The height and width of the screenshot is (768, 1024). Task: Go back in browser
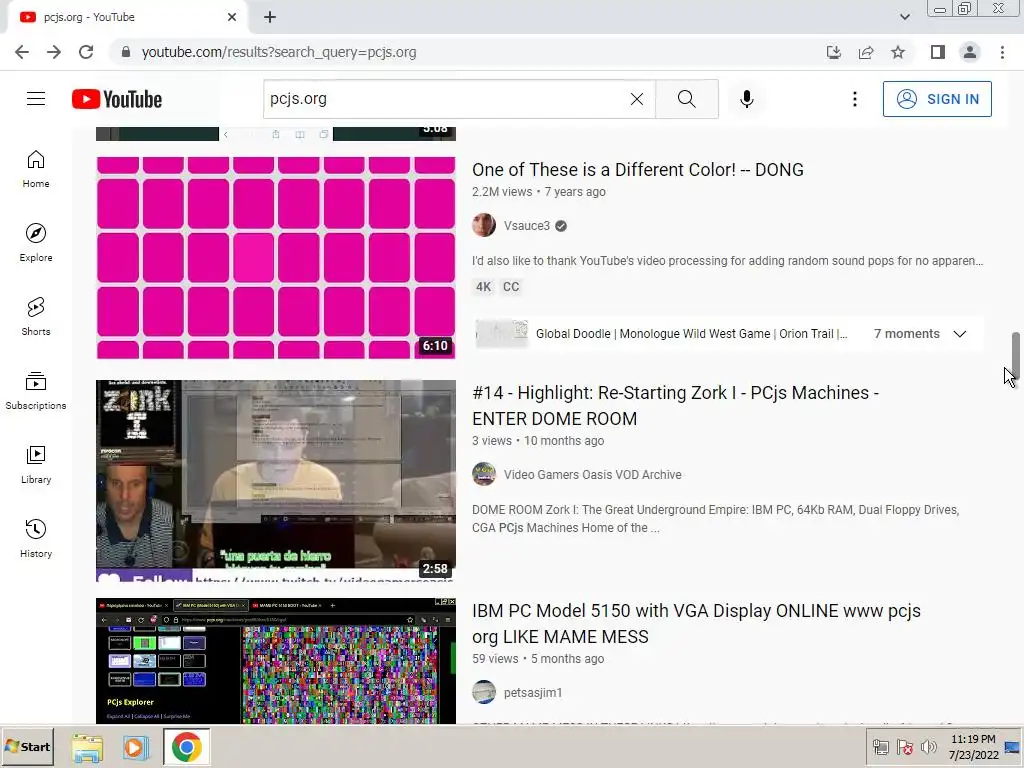(22, 52)
